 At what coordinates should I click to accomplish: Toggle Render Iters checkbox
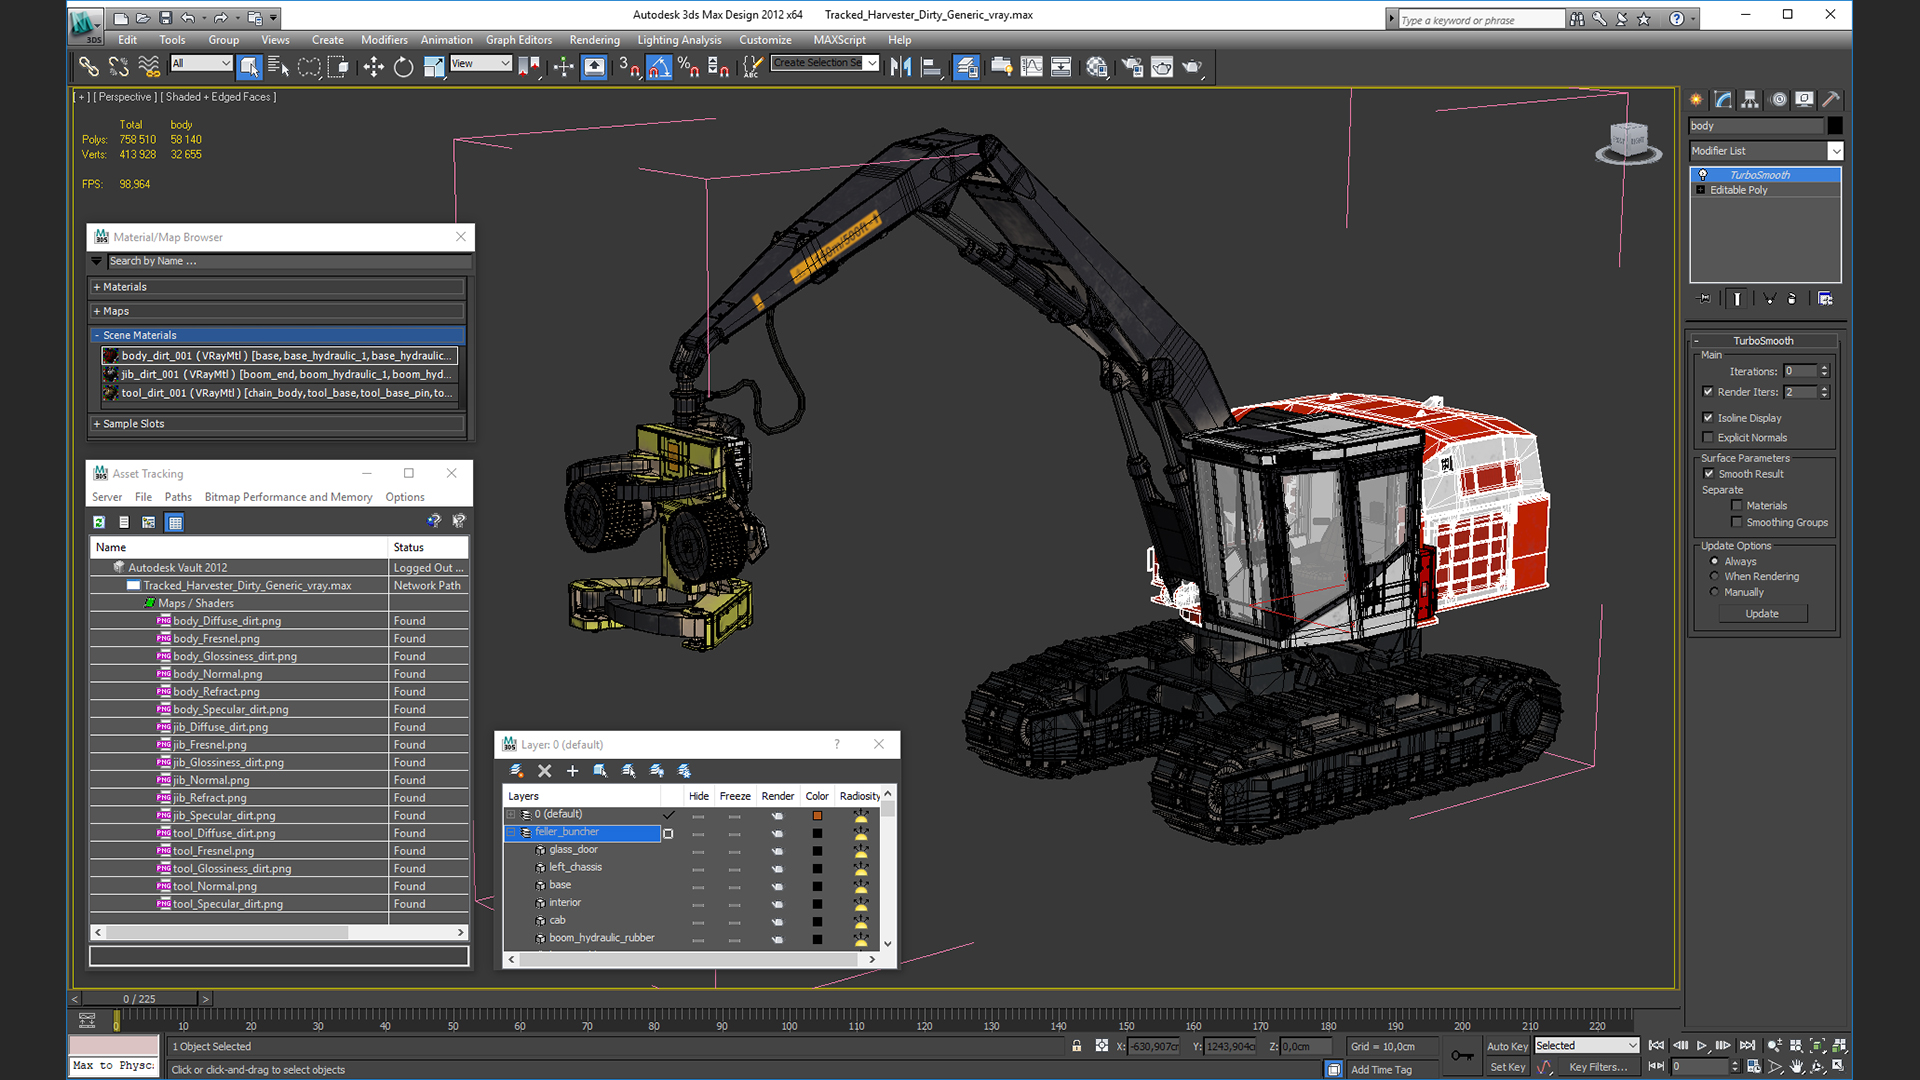[x=1708, y=391]
